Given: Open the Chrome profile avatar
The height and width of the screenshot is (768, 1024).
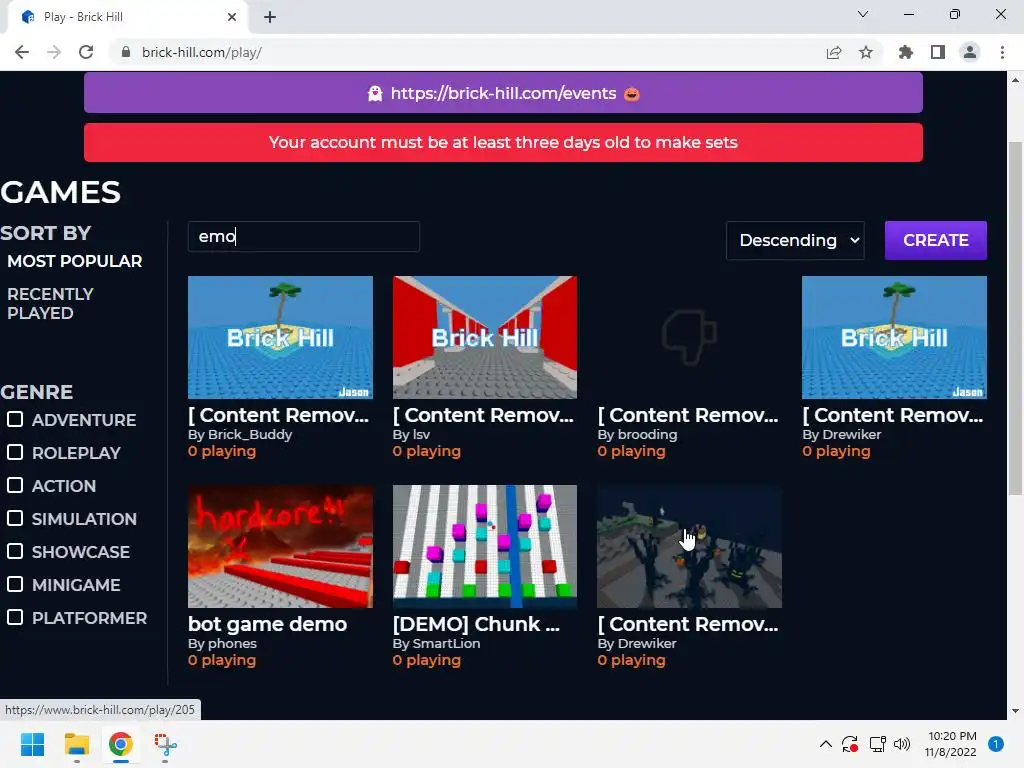Looking at the screenshot, I should pyautogui.click(x=970, y=52).
